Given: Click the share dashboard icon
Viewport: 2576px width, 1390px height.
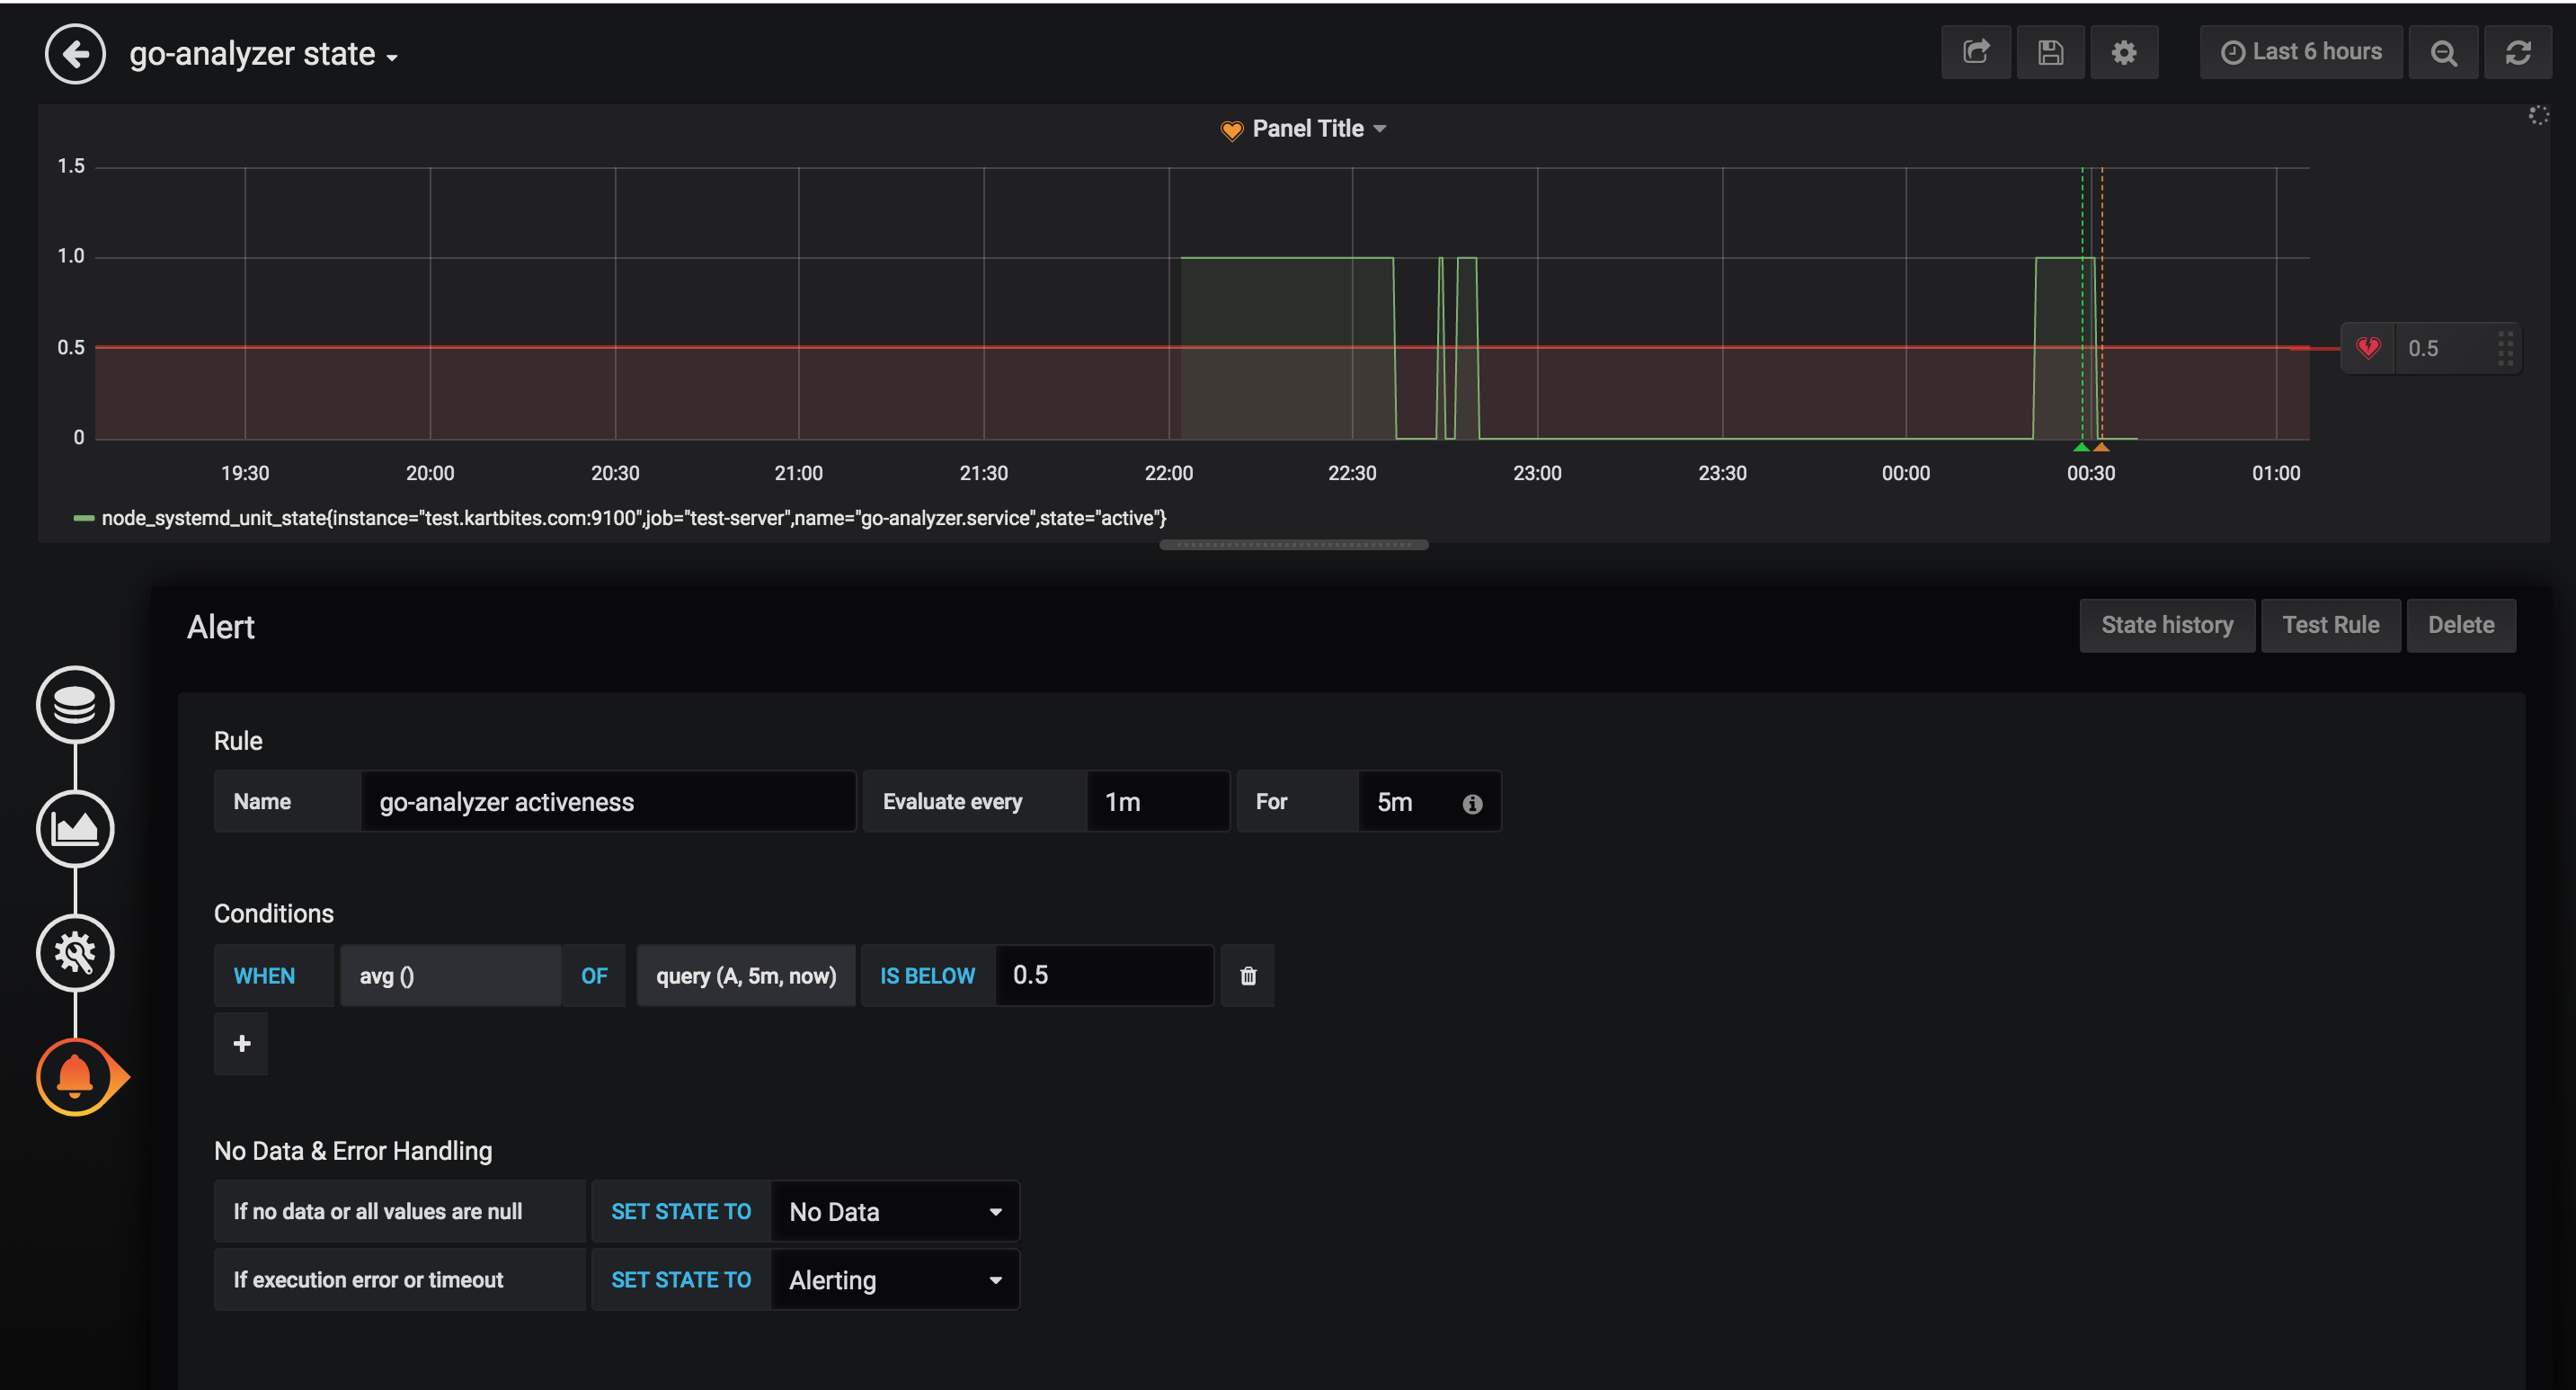Looking at the screenshot, I should (1976, 52).
